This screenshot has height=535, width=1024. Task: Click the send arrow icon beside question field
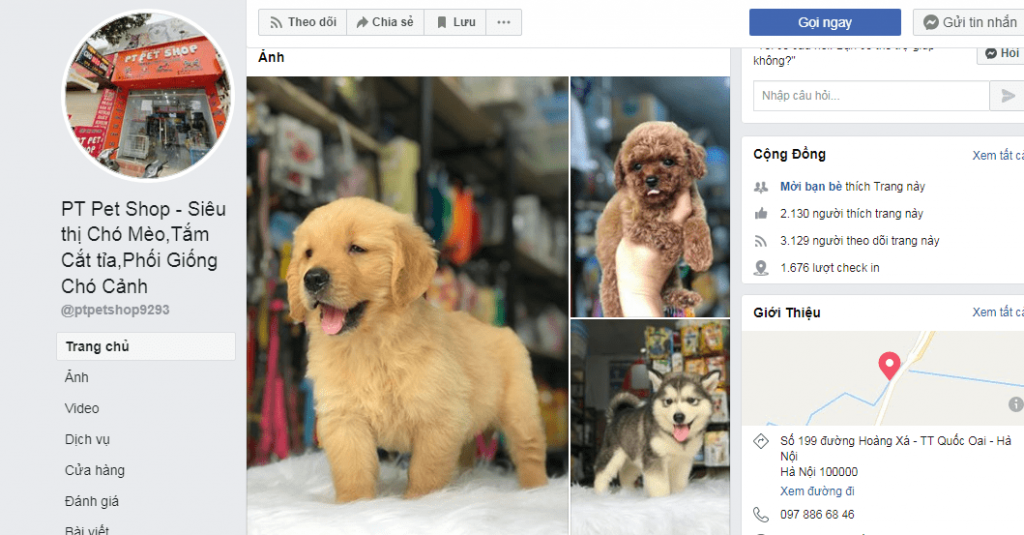click(x=1006, y=96)
